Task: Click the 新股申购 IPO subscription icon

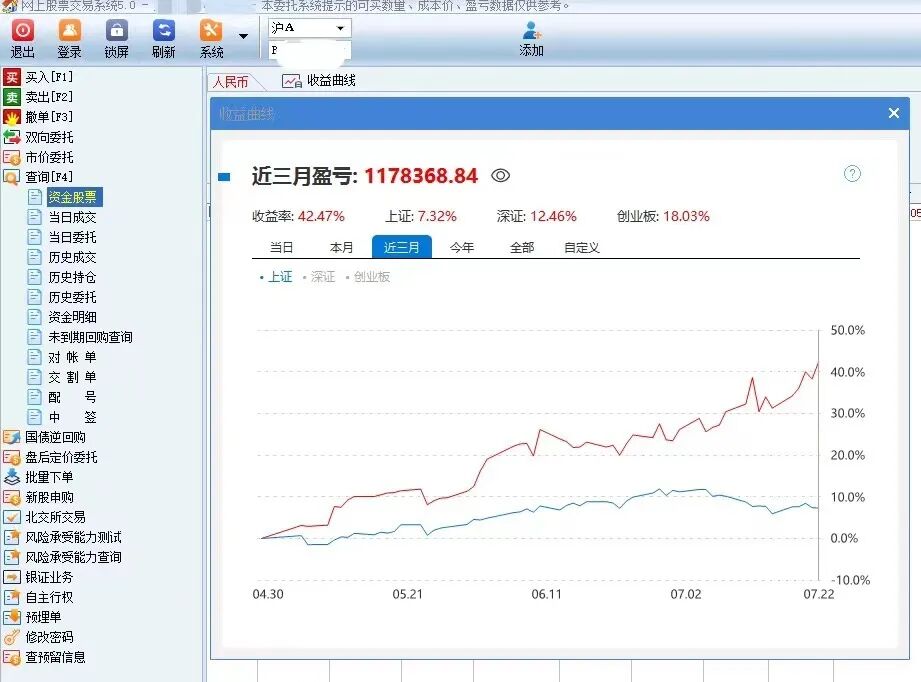Action: coord(12,498)
